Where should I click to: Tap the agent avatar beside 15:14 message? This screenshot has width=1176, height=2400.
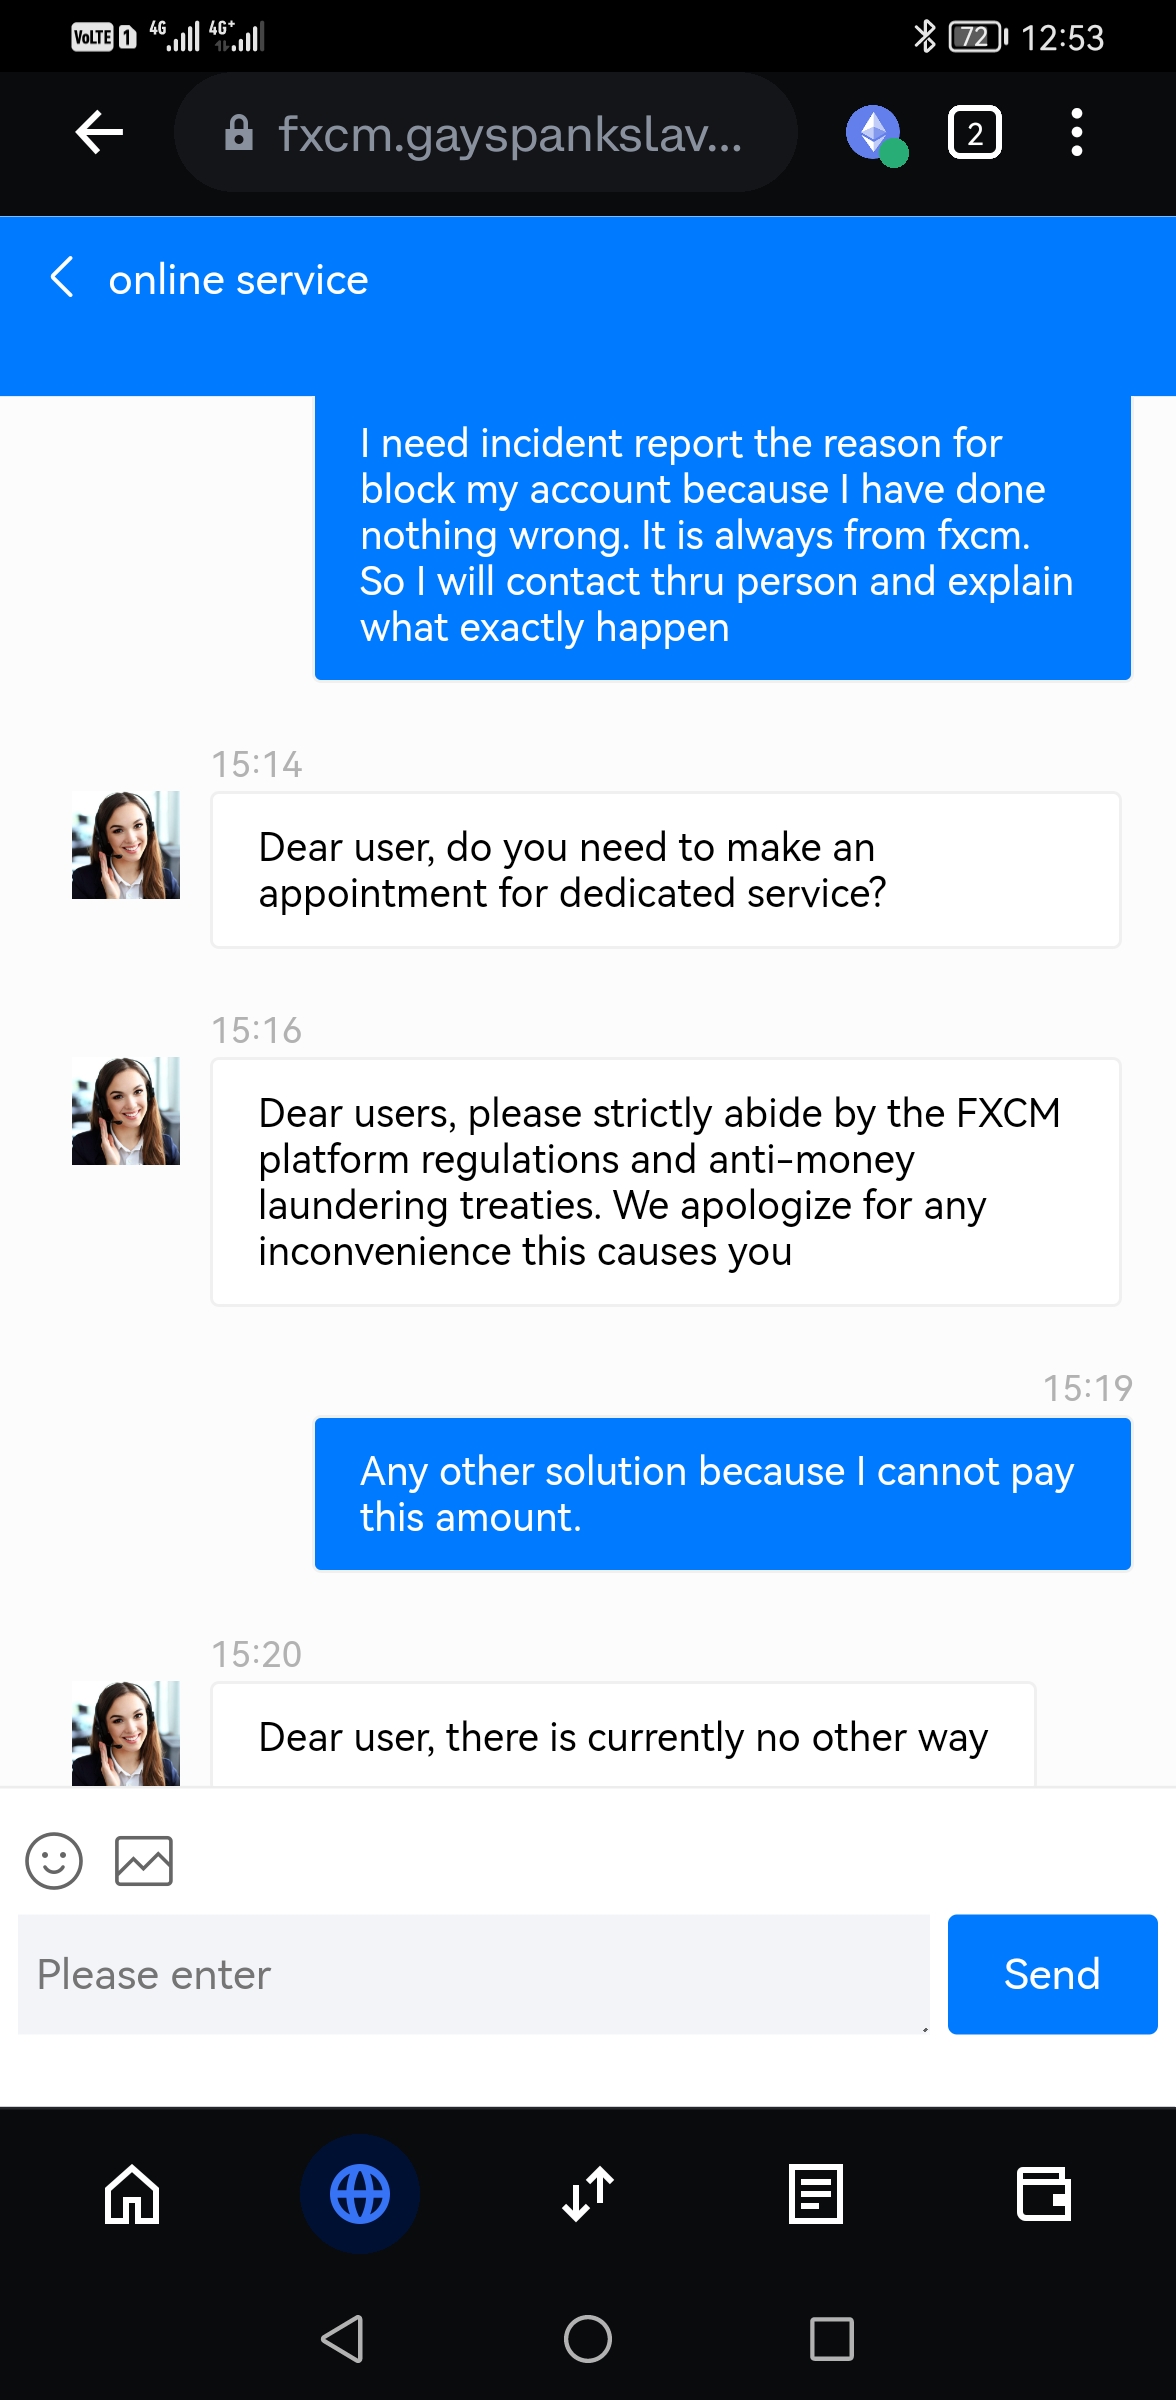coord(126,845)
